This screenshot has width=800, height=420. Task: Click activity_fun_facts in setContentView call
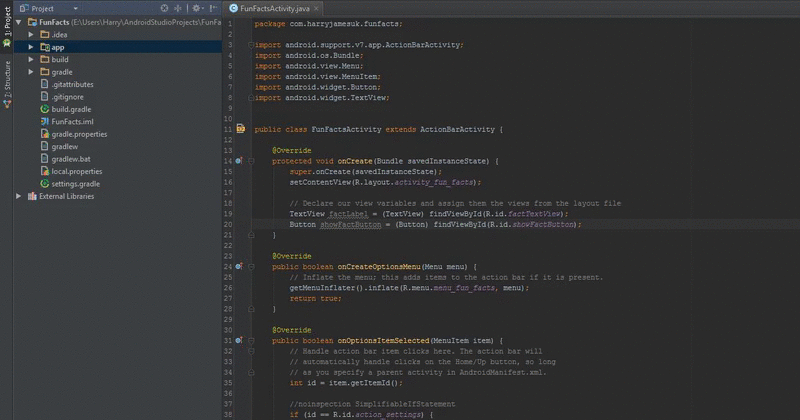pos(434,182)
